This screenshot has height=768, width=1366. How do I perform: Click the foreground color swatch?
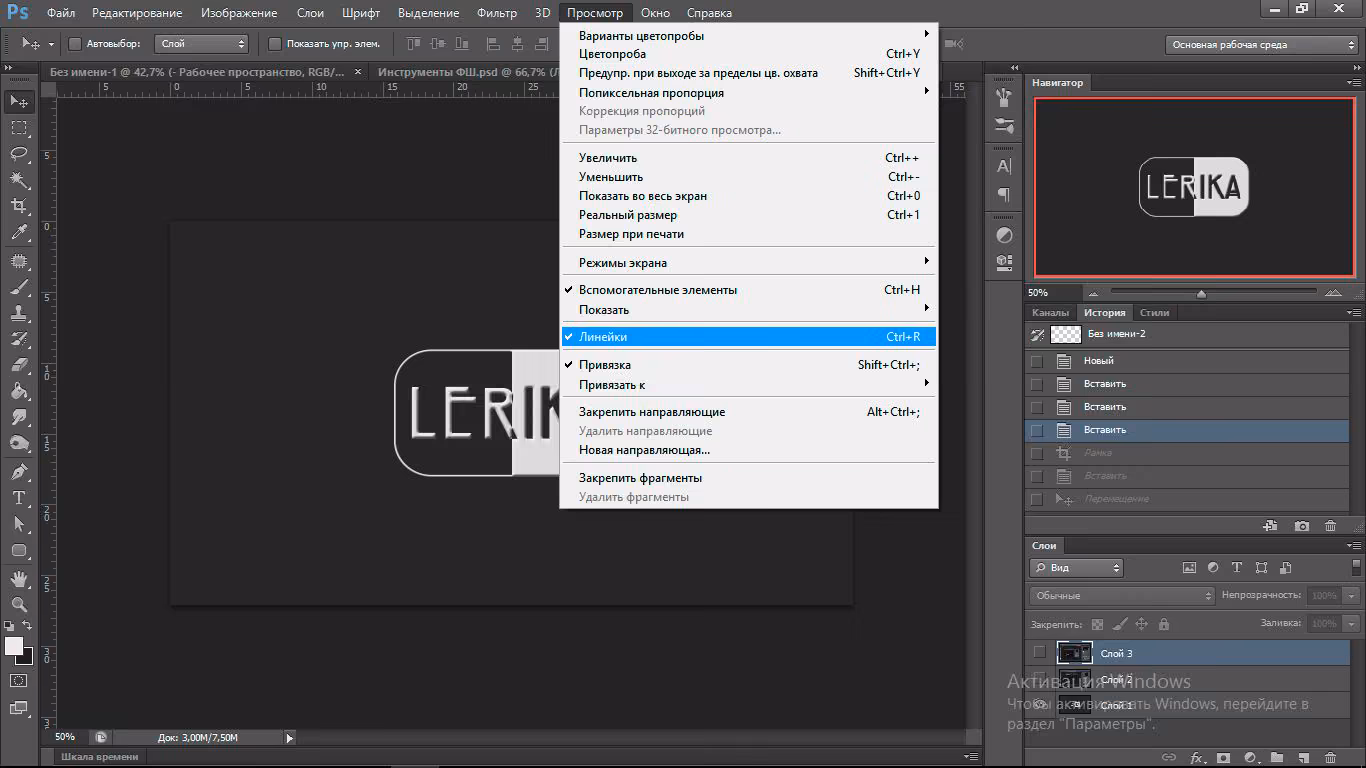[13, 646]
